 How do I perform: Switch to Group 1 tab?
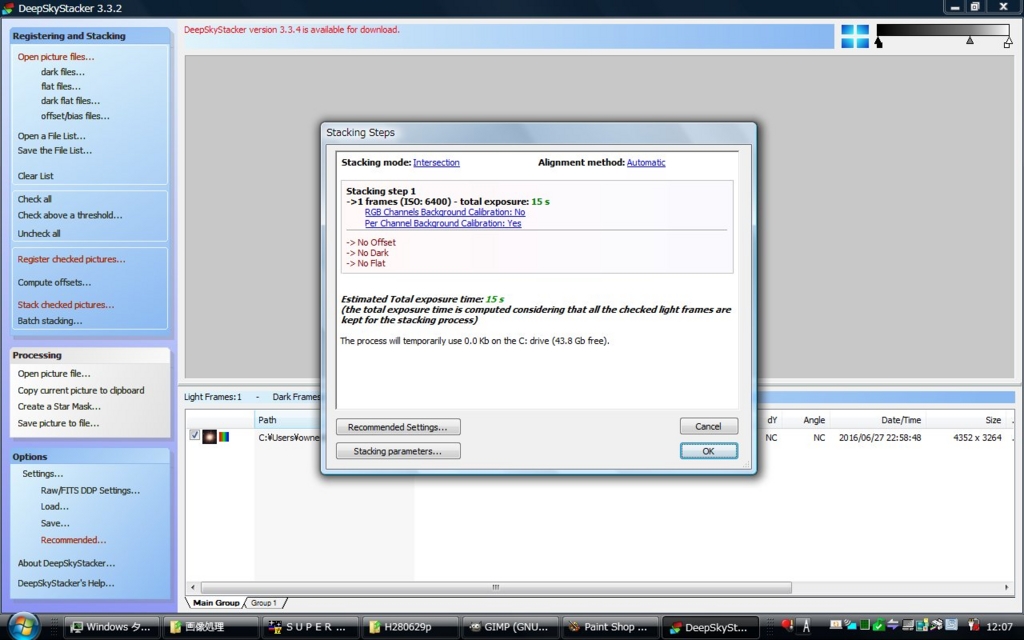tap(263, 603)
